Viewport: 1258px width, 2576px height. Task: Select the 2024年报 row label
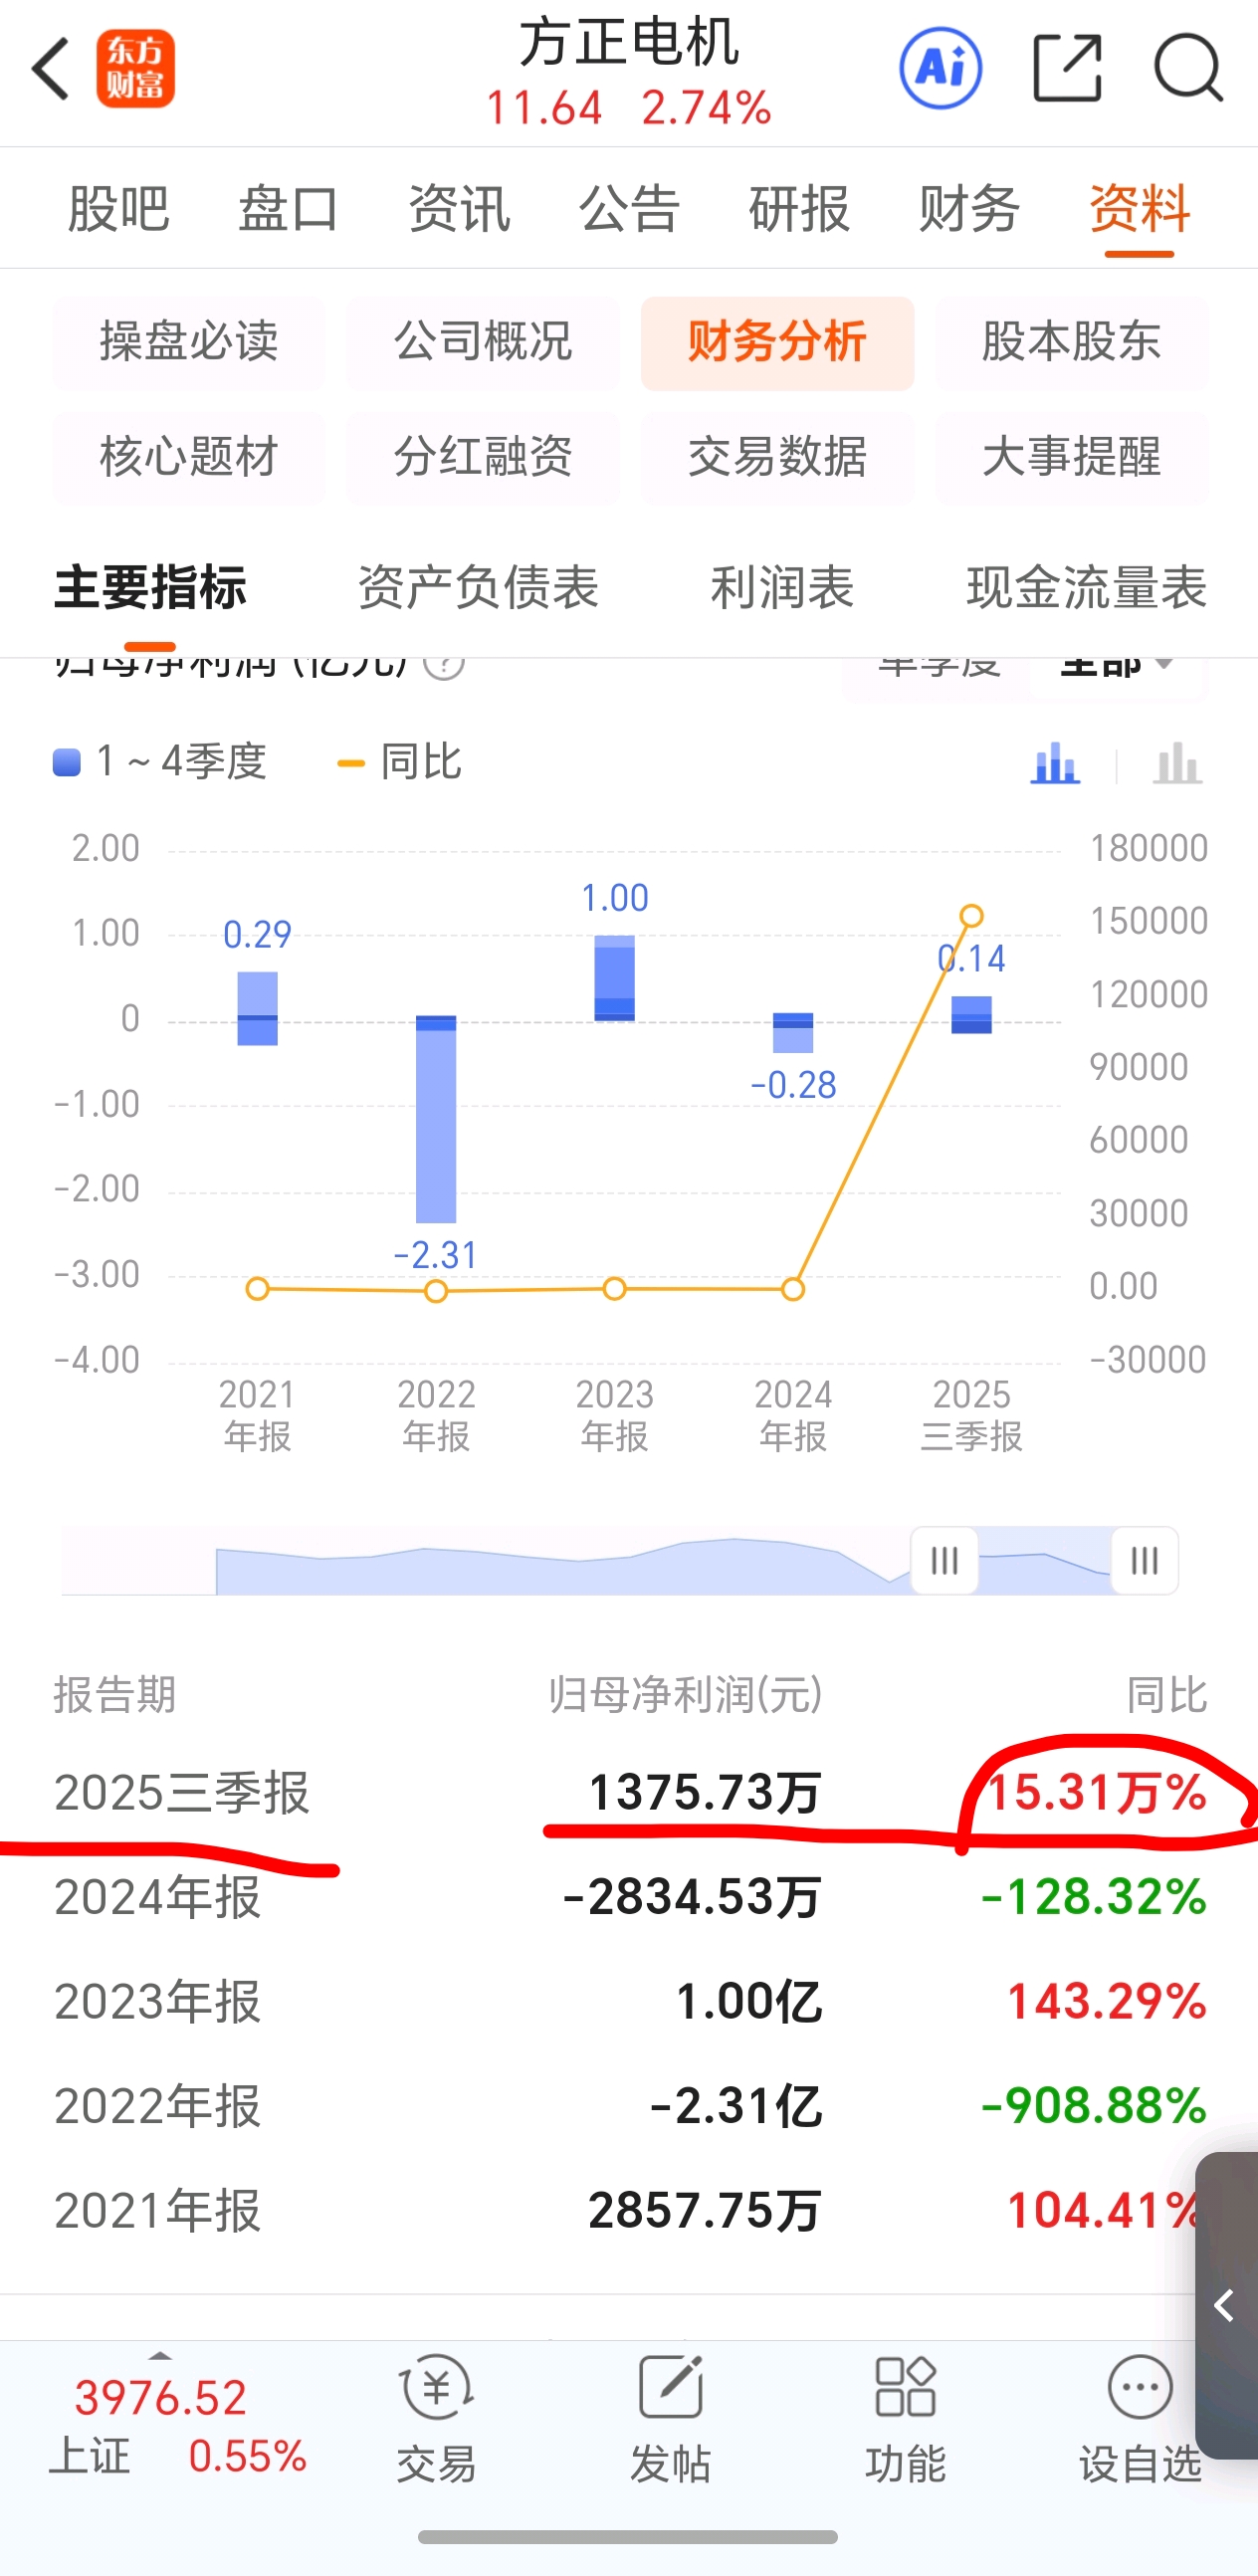(157, 1897)
